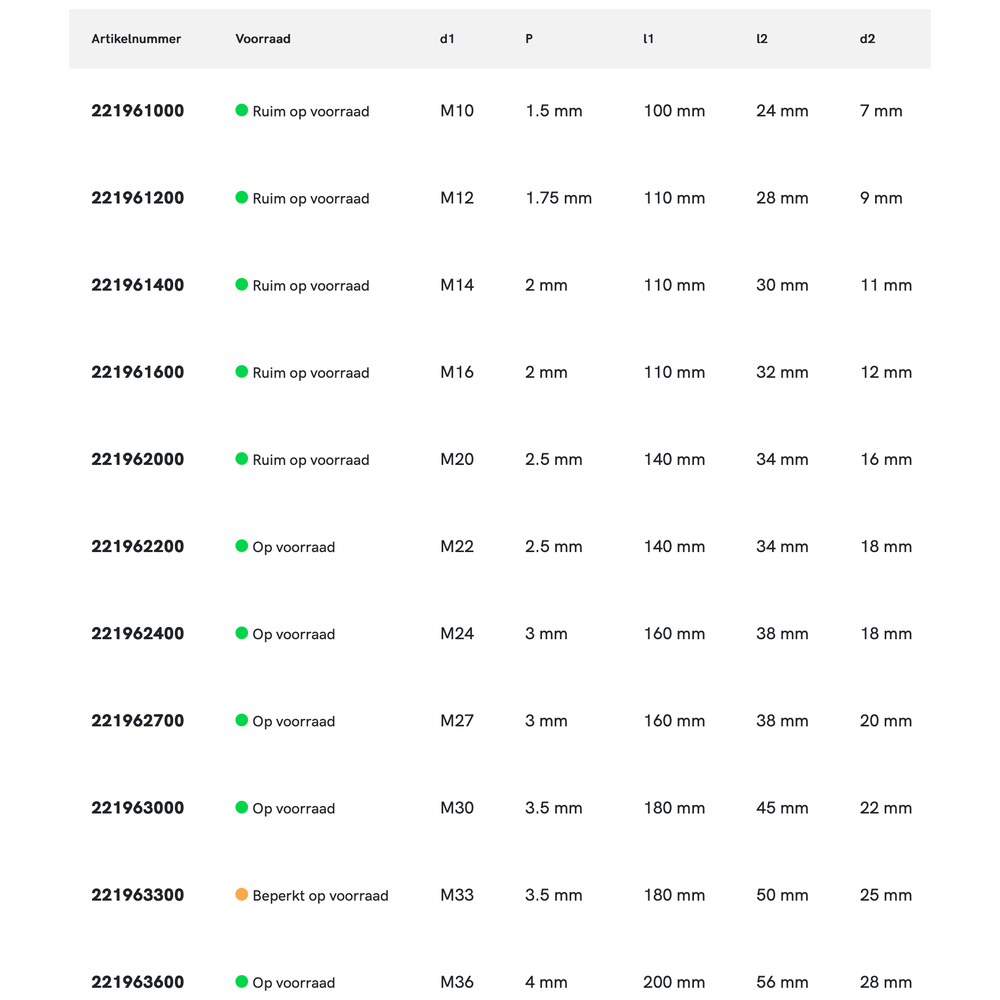The height and width of the screenshot is (1000, 1000).
Task: Click green stock dot for M12 row
Action: tap(241, 197)
